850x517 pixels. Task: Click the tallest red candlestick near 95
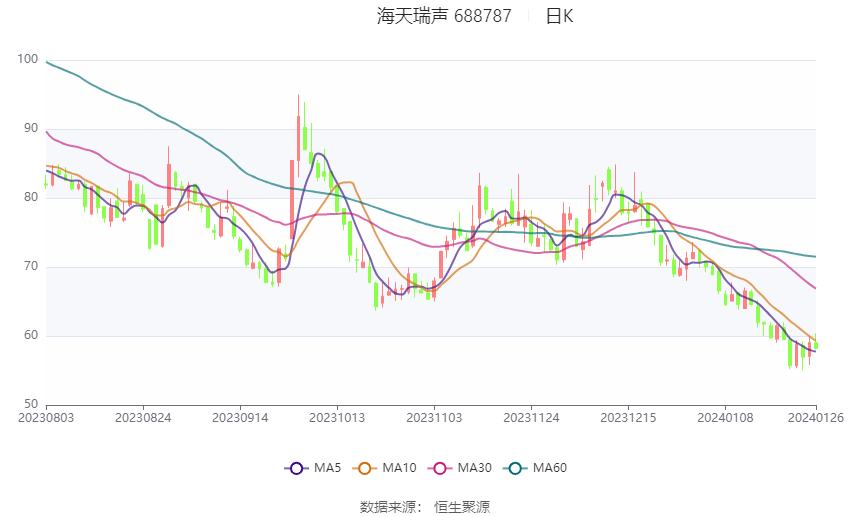click(x=298, y=135)
